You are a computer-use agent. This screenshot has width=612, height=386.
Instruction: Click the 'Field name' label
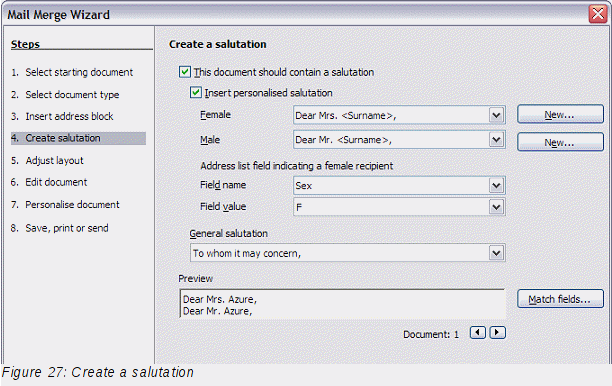pyautogui.click(x=223, y=185)
